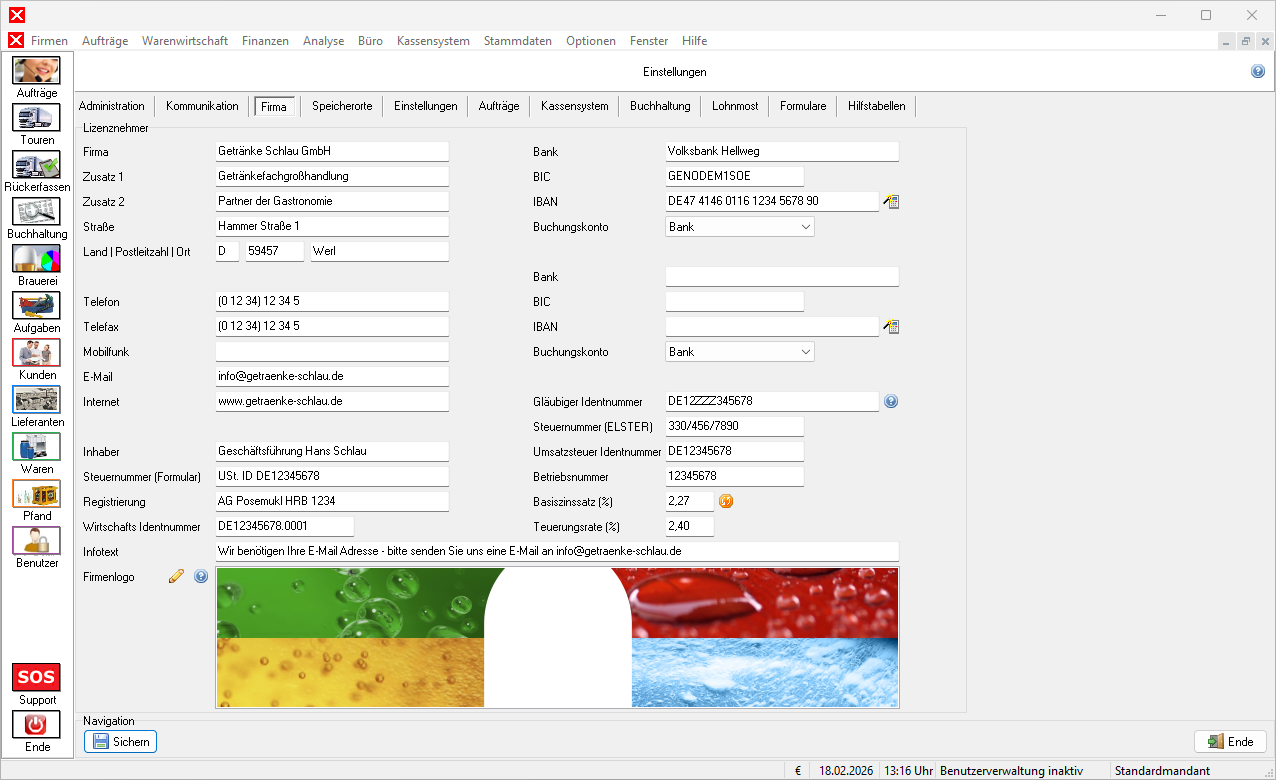1276x780 pixels.
Task: Click help icon next to Gläubiger Identnummer
Action: click(891, 401)
